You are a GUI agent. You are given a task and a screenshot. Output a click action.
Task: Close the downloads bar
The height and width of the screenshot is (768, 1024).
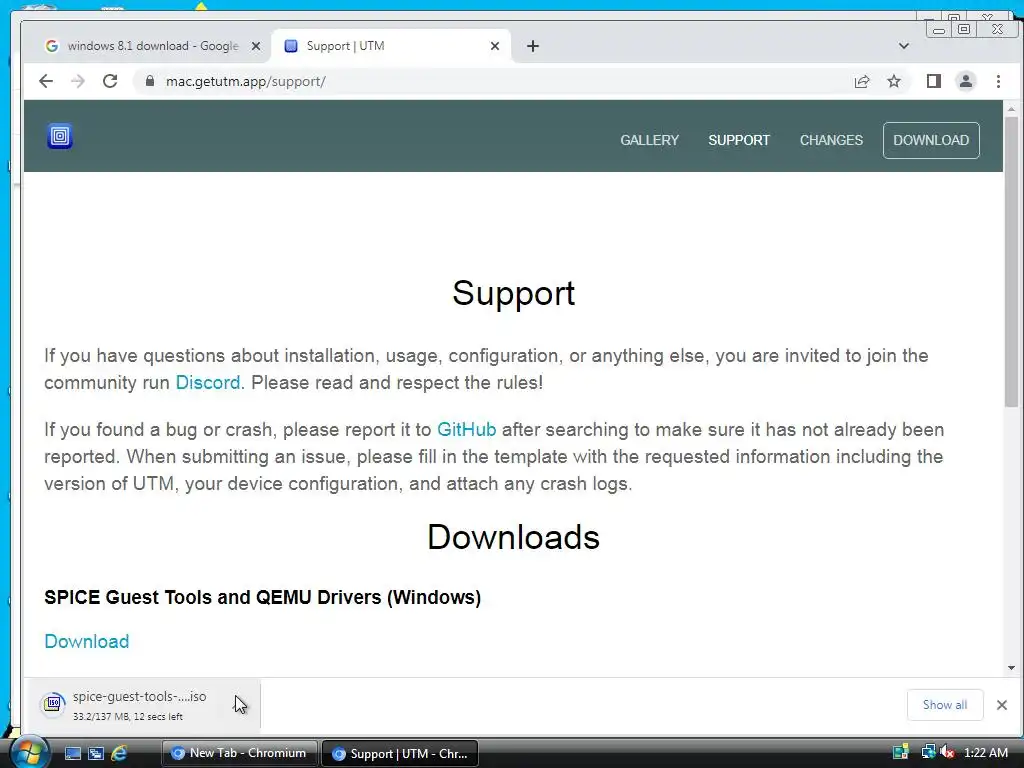[x=1001, y=705]
